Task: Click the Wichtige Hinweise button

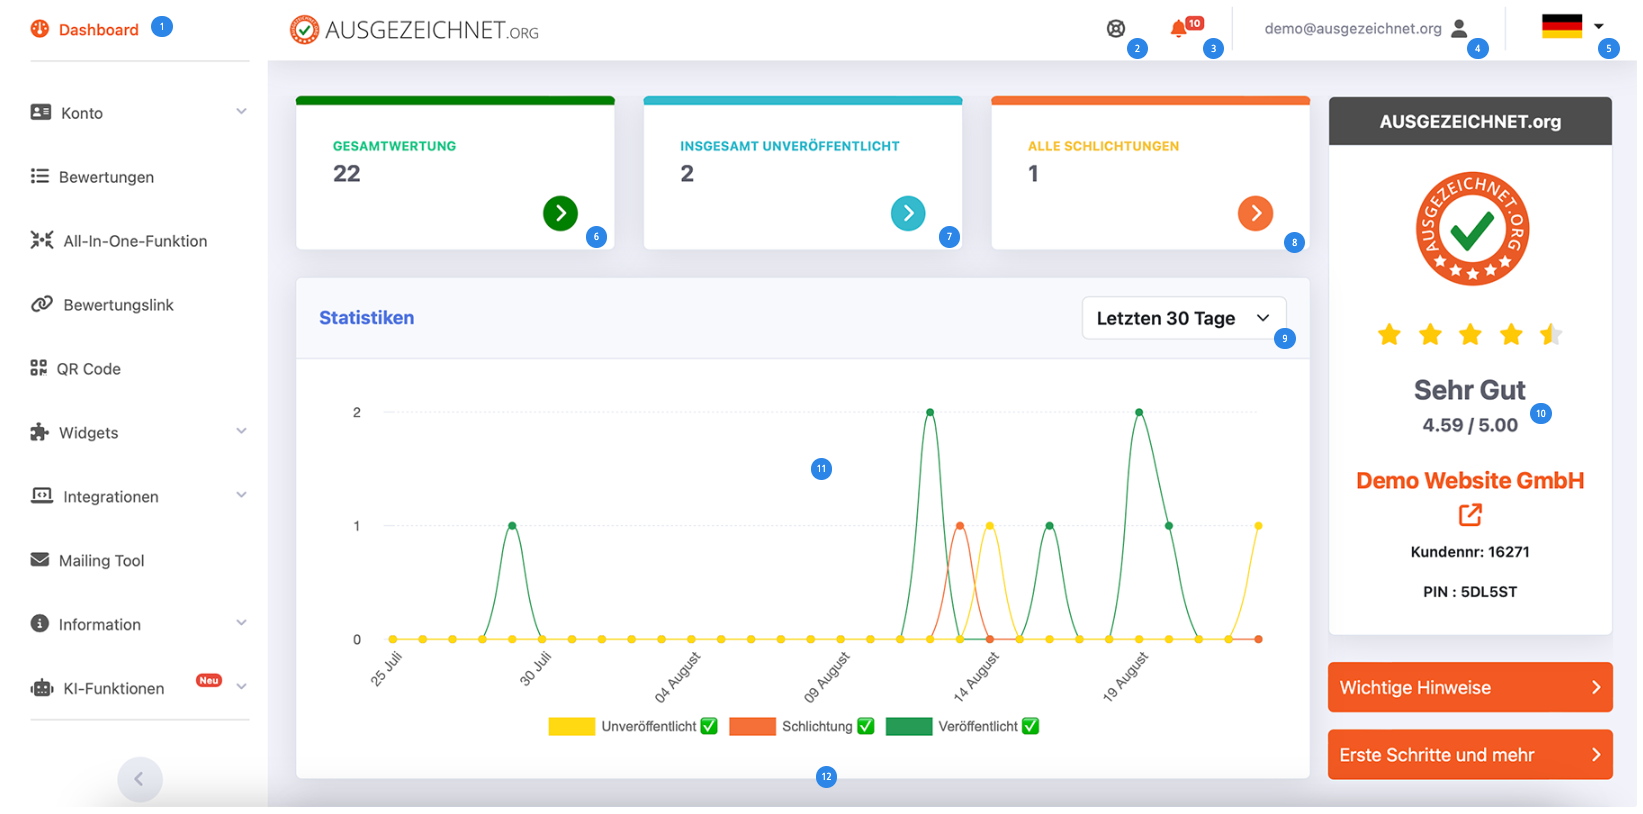Action: 1470,687
